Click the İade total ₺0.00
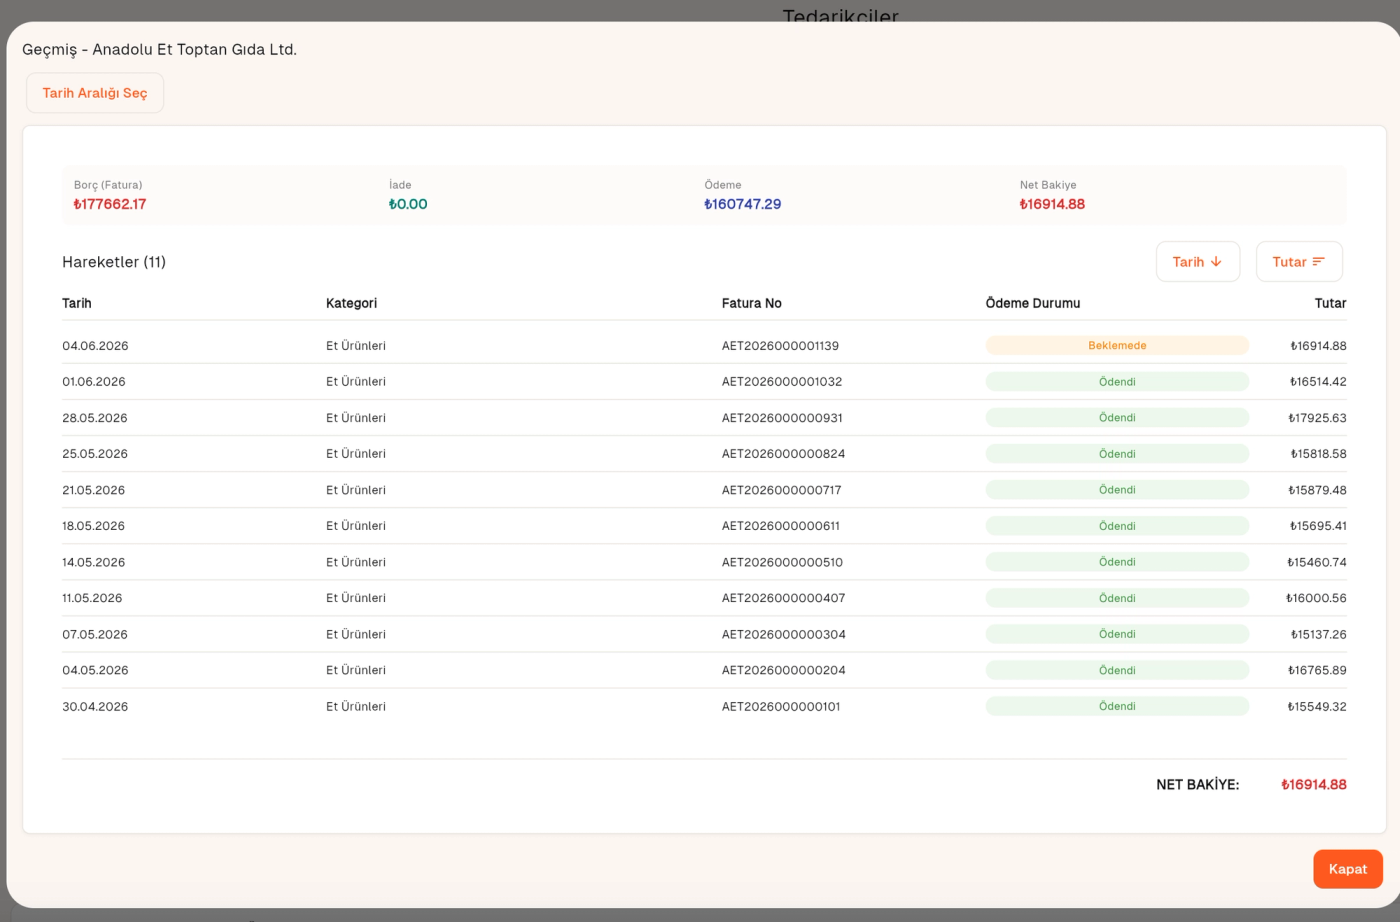Screen dimensions: 1400x922 pyautogui.click(x=408, y=204)
